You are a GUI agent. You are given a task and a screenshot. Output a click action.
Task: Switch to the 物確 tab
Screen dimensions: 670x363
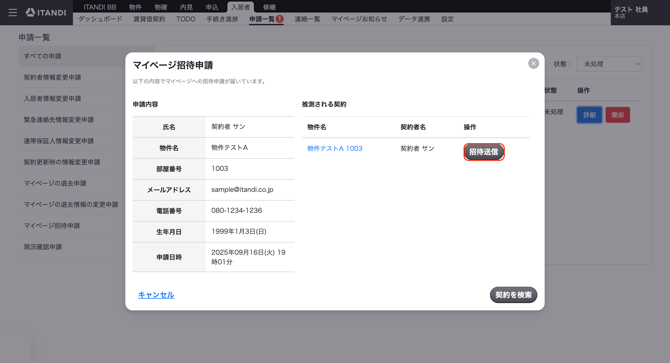(161, 7)
